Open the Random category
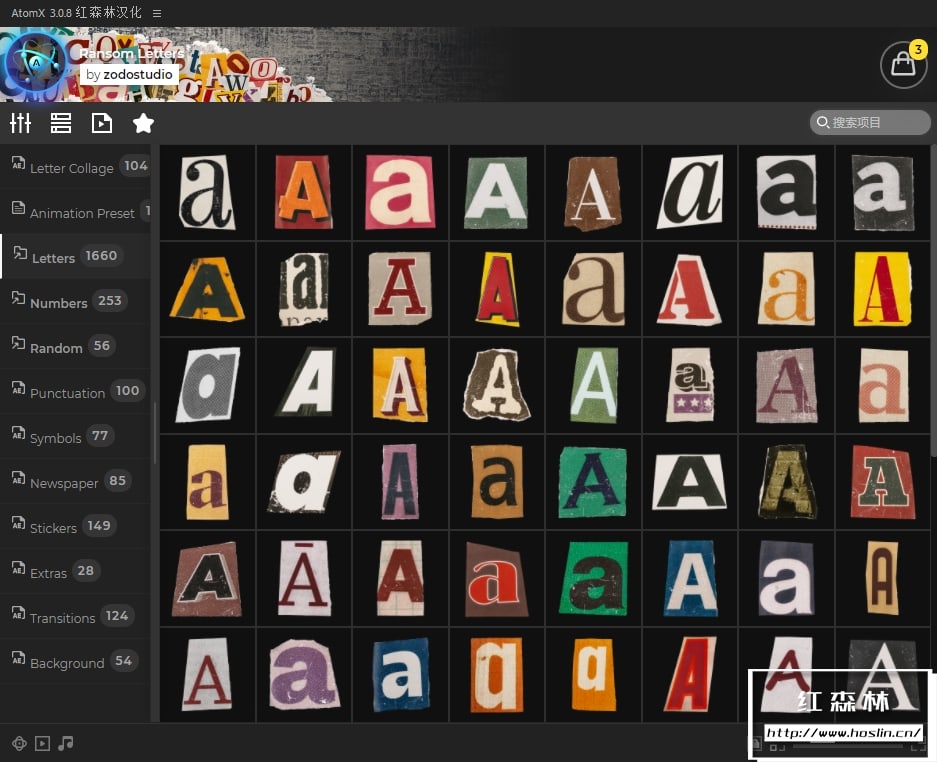Screen dimensions: 937x762 coord(75,347)
